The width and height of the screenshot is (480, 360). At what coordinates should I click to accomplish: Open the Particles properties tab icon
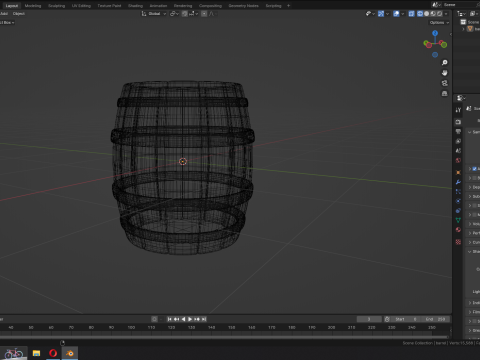tap(458, 192)
